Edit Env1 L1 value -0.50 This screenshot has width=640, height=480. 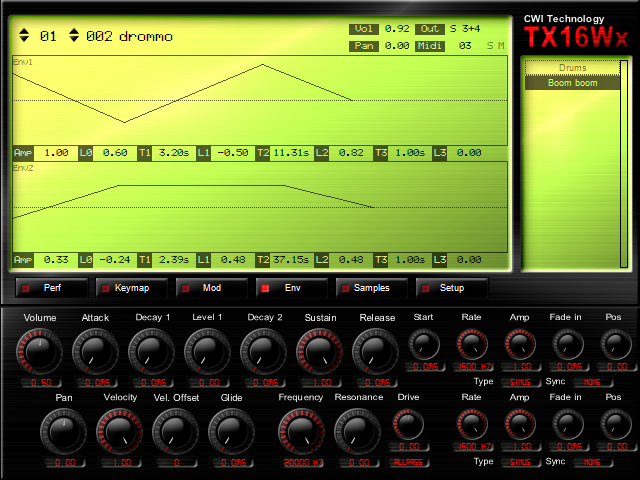point(233,153)
